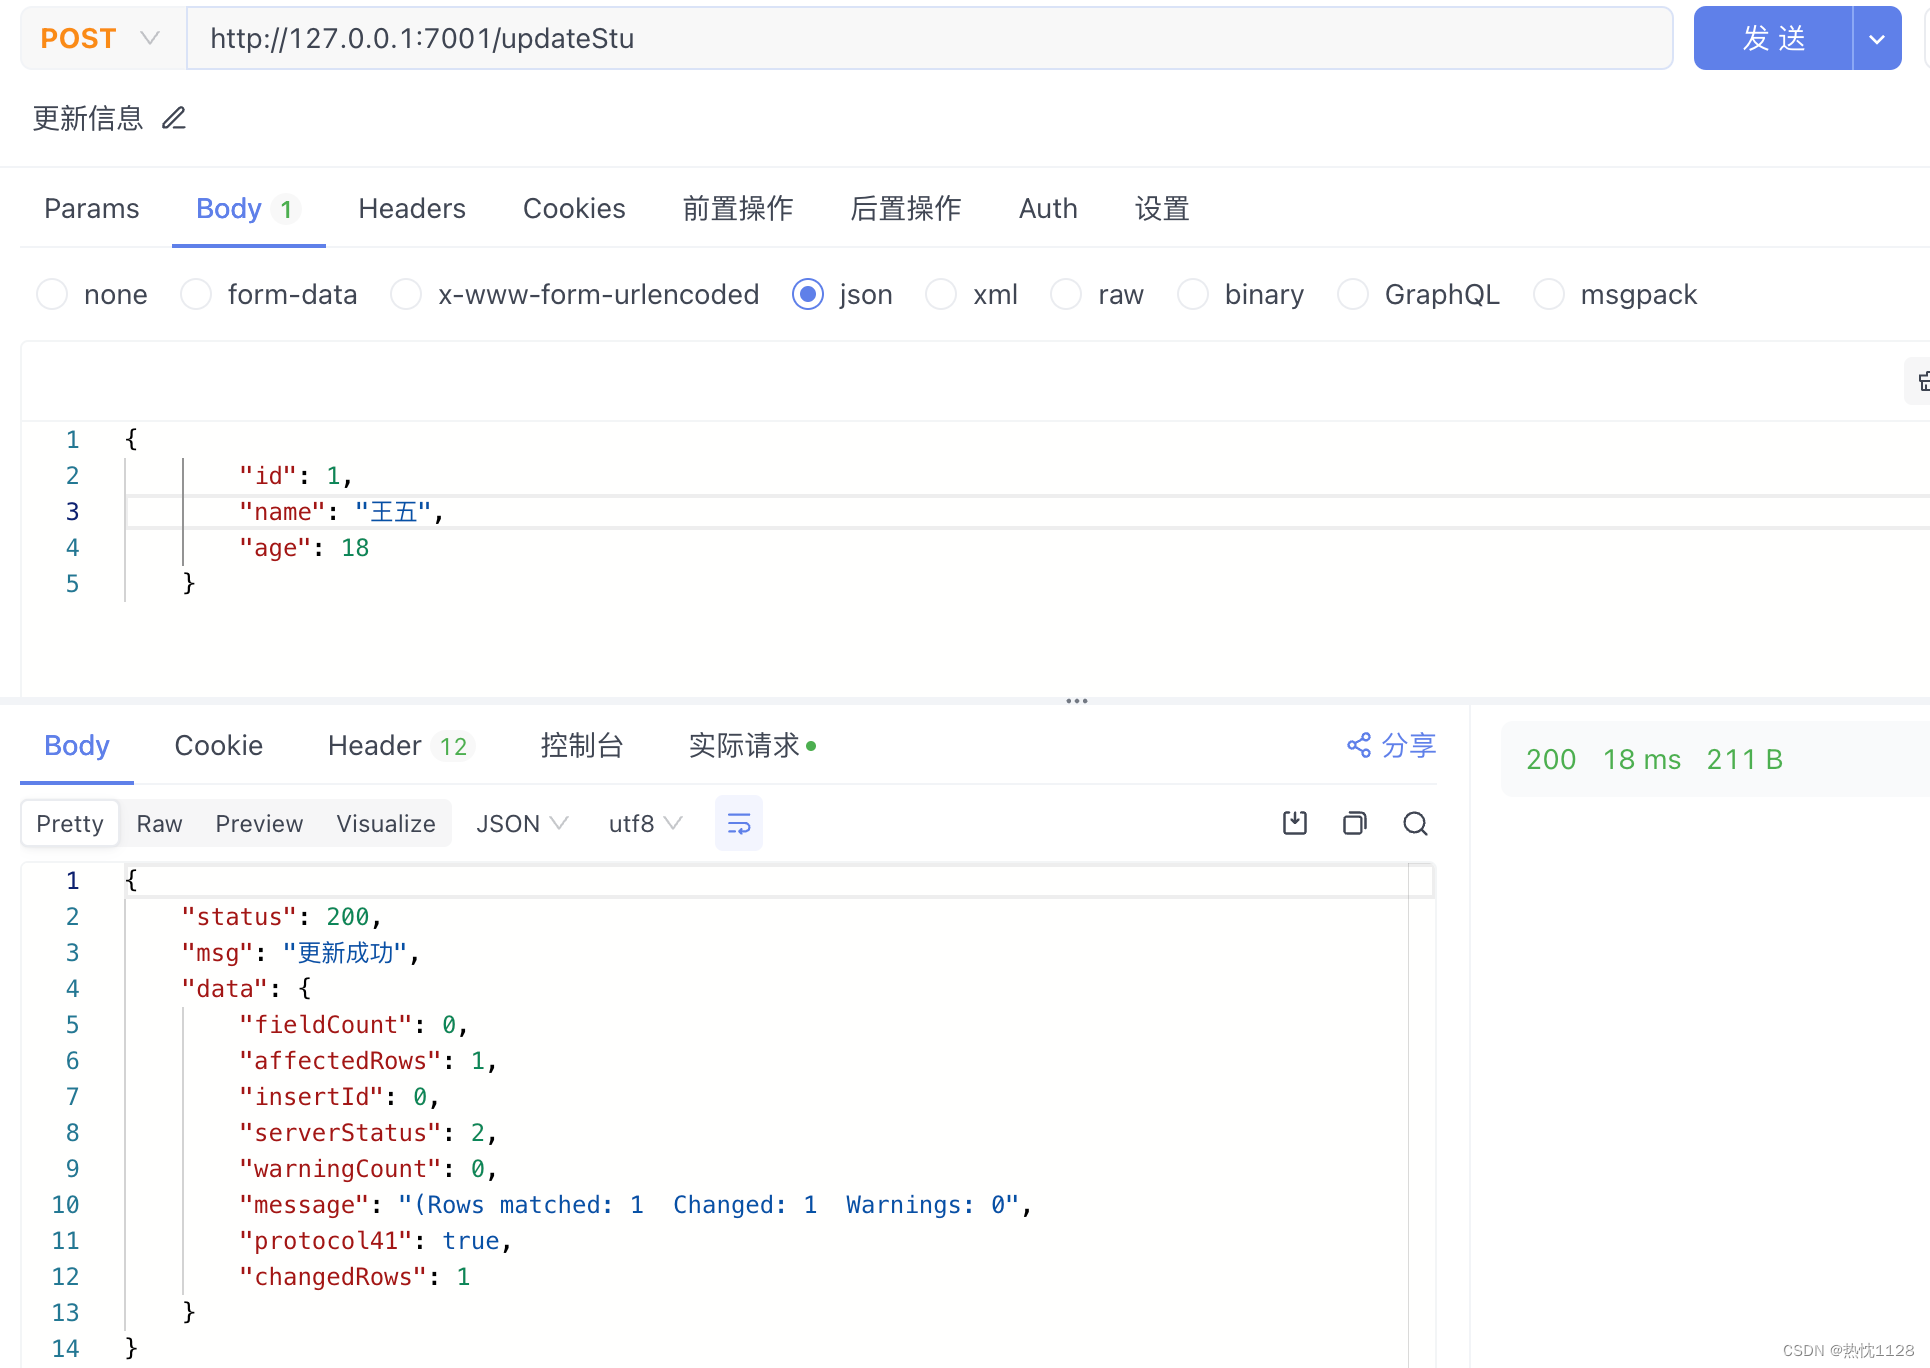1930x1368 pixels.
Task: Open the 实际请求 tab
Action: click(752, 745)
